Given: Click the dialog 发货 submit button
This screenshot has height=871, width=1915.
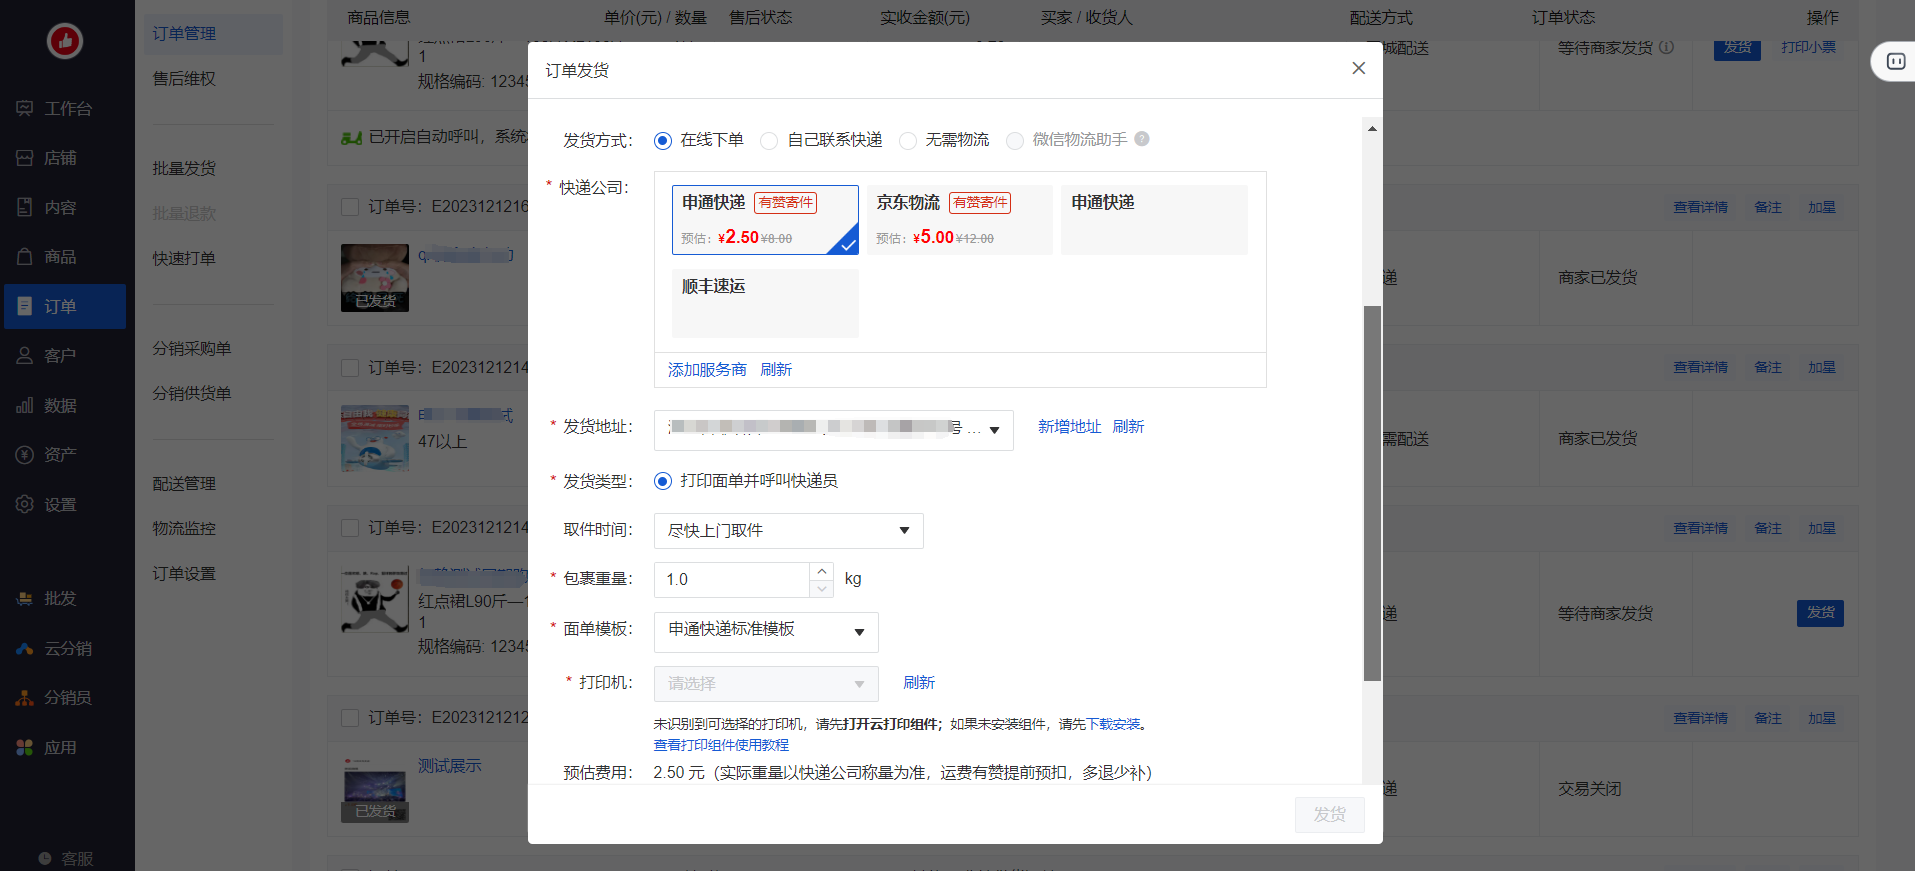Looking at the screenshot, I should [x=1330, y=815].
